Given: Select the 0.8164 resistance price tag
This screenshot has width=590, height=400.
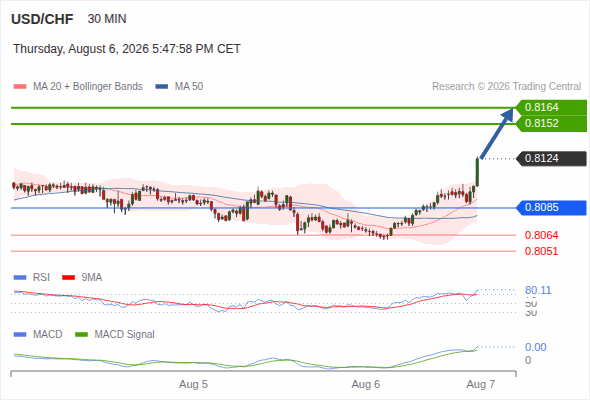Looking at the screenshot, I should (551, 108).
